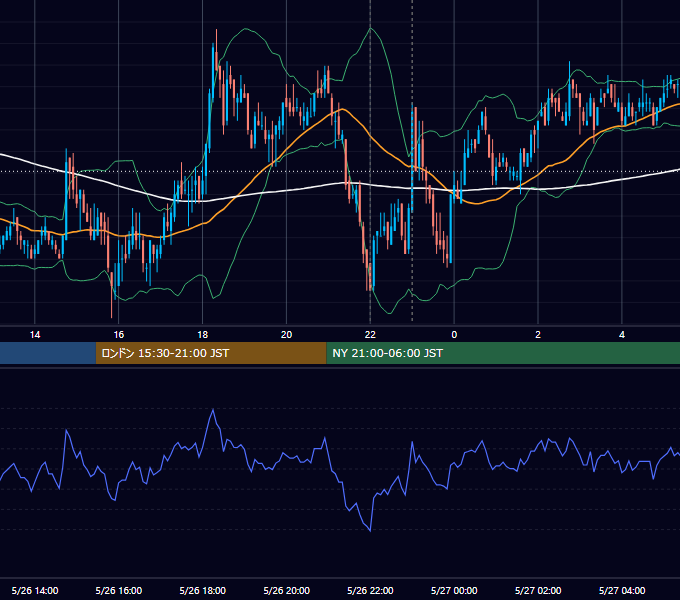Click the 5/26 22:00 time label
The image size is (680, 600).
pyautogui.click(x=370, y=590)
